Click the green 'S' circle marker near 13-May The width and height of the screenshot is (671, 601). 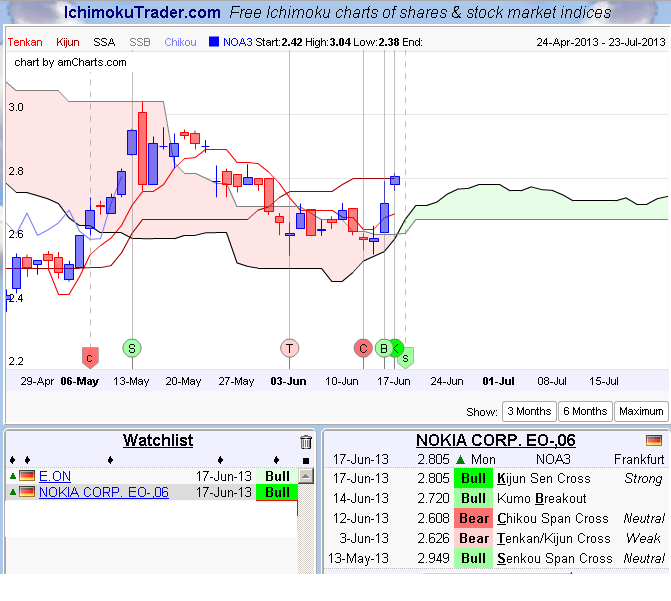(x=132, y=348)
